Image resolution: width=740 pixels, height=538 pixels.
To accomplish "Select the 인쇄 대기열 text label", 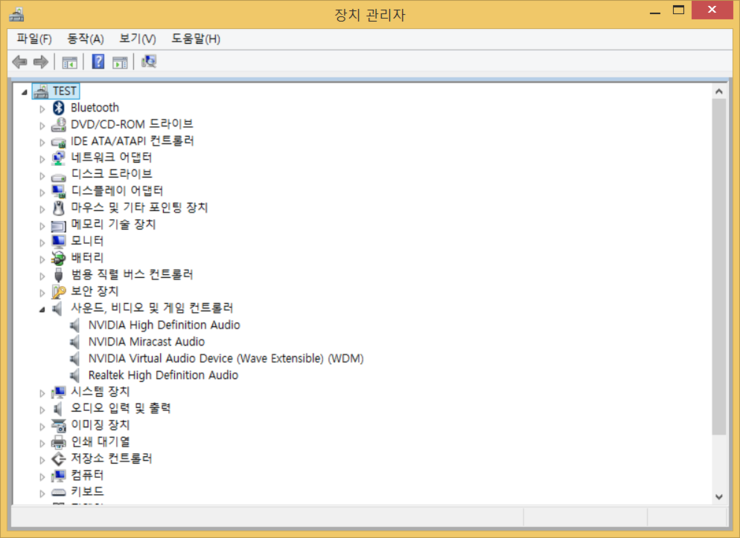I will pyautogui.click(x=100, y=442).
